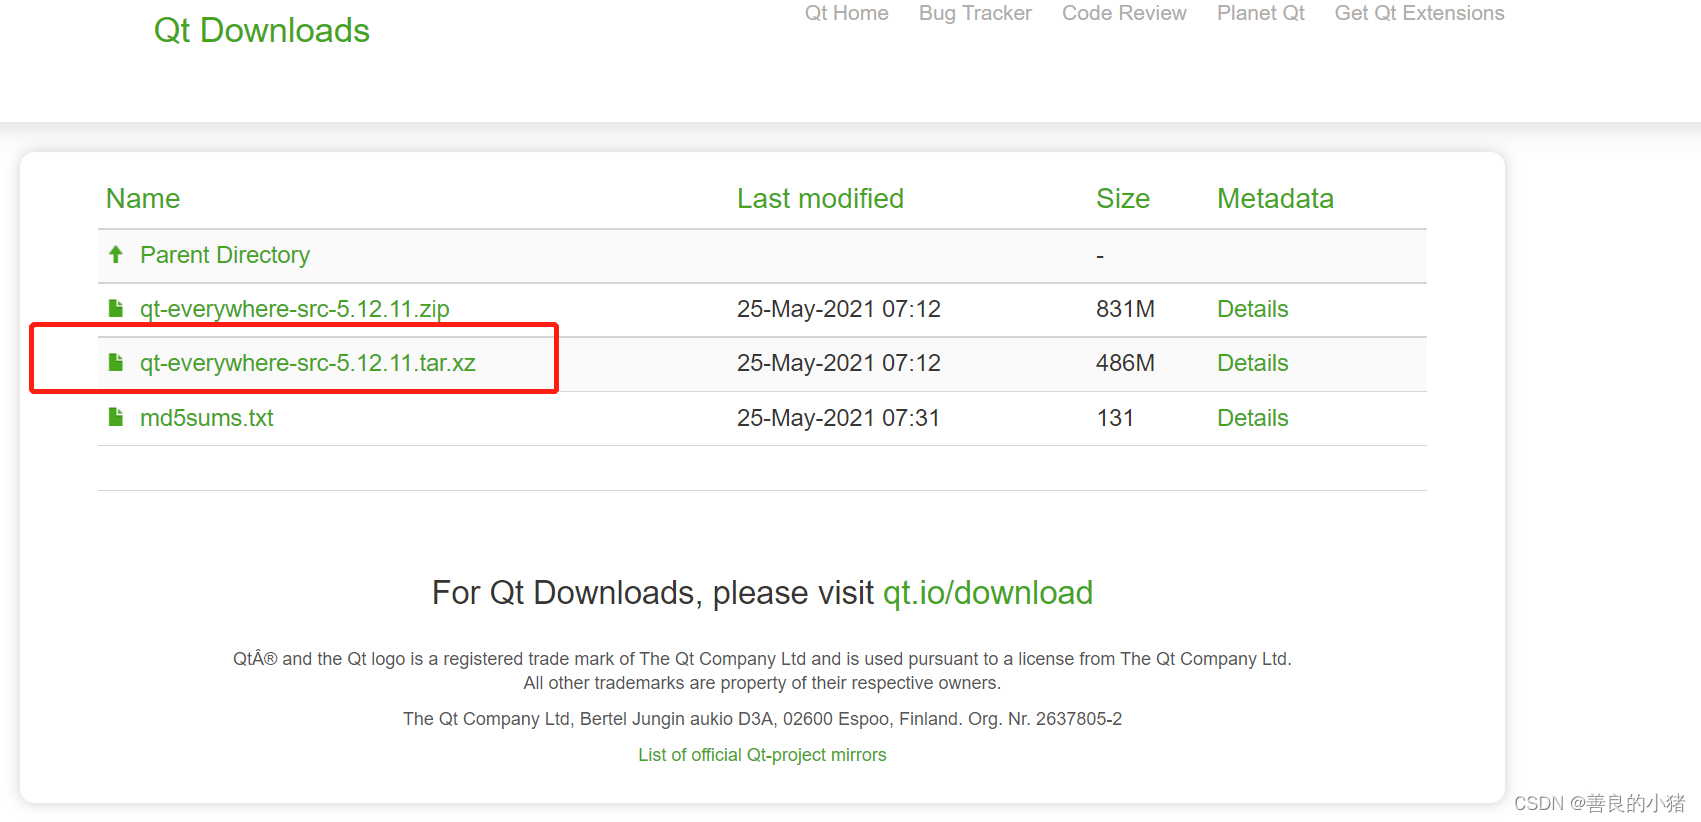Click the .tar.xz row's 25-May-2021 07:12 date
This screenshot has height=822, width=1701.
(839, 363)
